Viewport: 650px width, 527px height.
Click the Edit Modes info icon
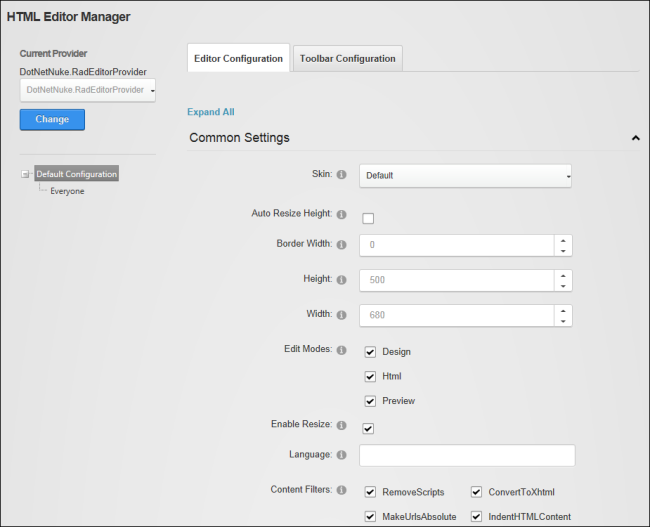pyautogui.click(x=341, y=350)
